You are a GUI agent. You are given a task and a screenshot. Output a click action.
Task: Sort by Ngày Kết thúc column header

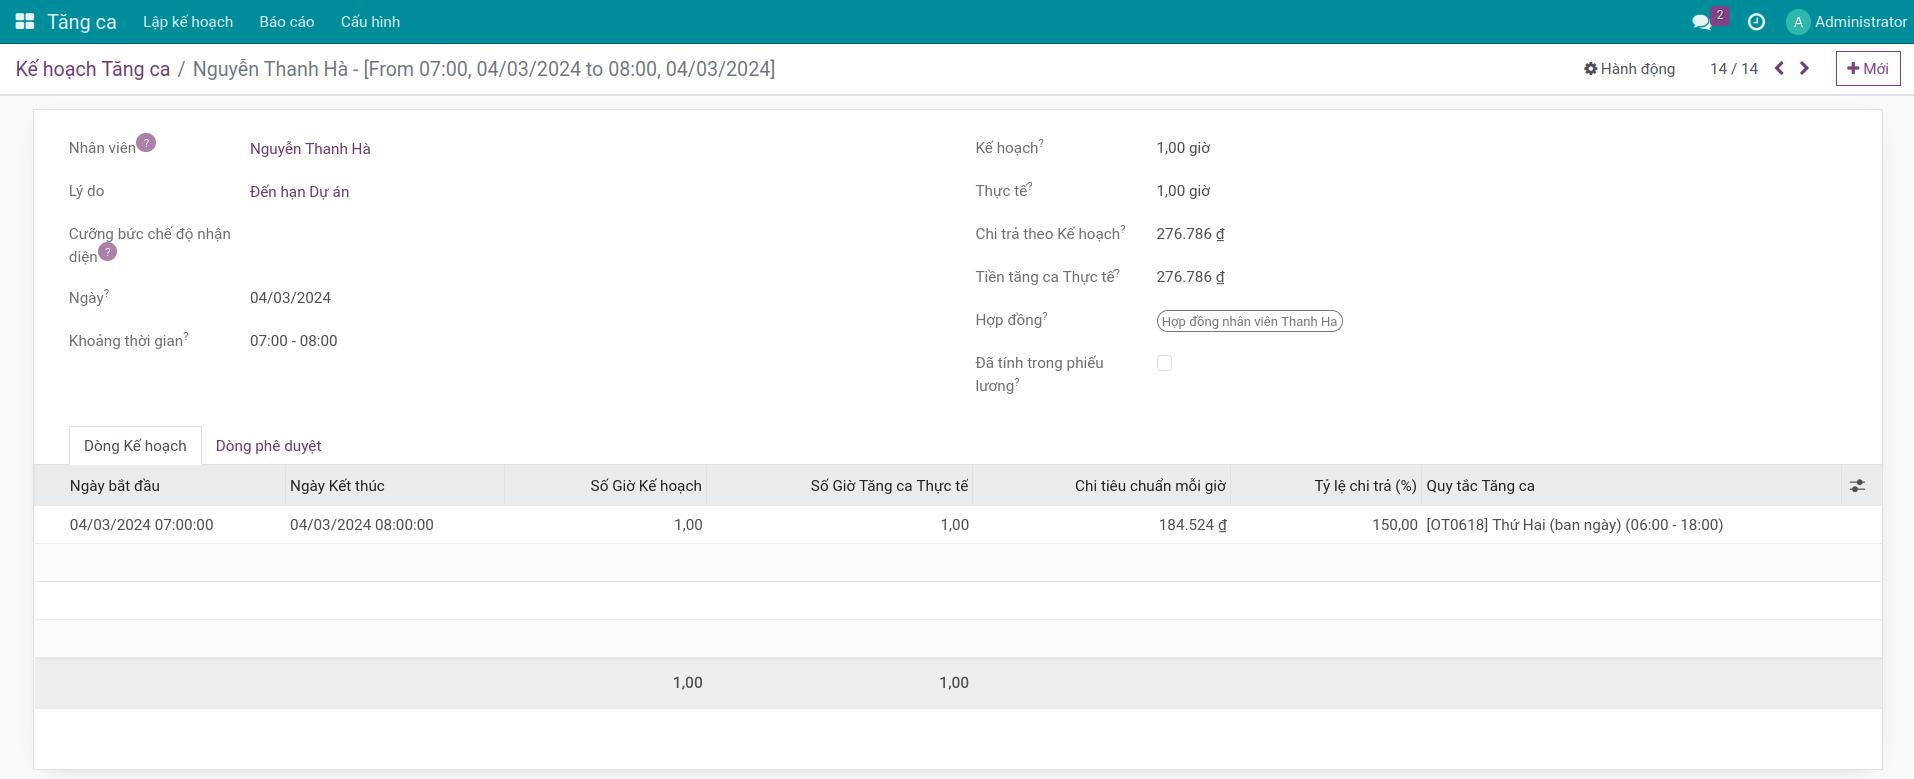click(395, 486)
